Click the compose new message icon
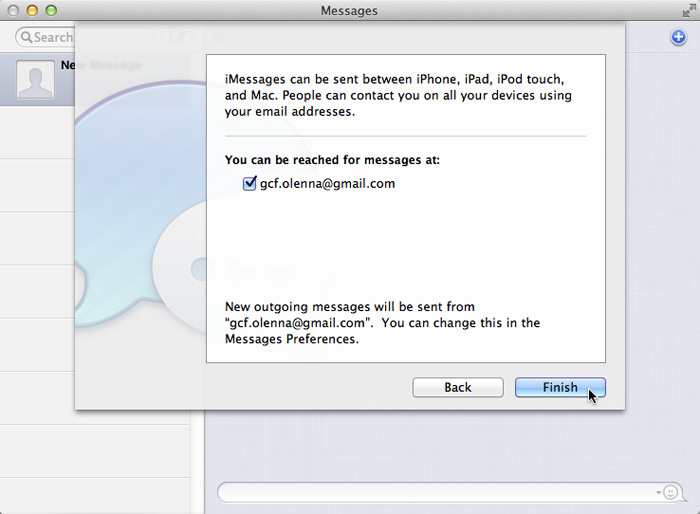 176,37
